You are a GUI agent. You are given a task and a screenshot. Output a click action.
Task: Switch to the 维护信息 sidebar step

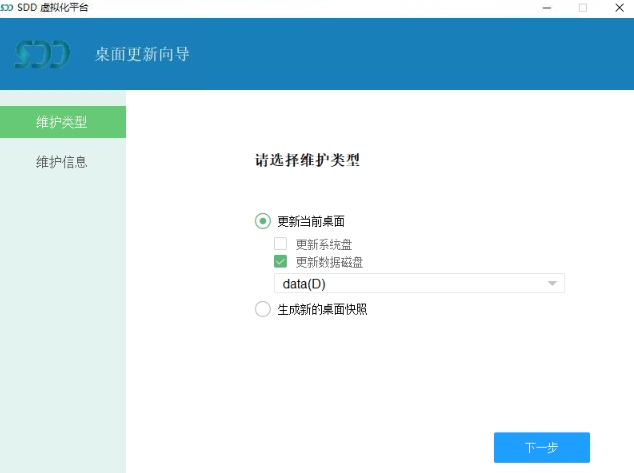coord(62,162)
